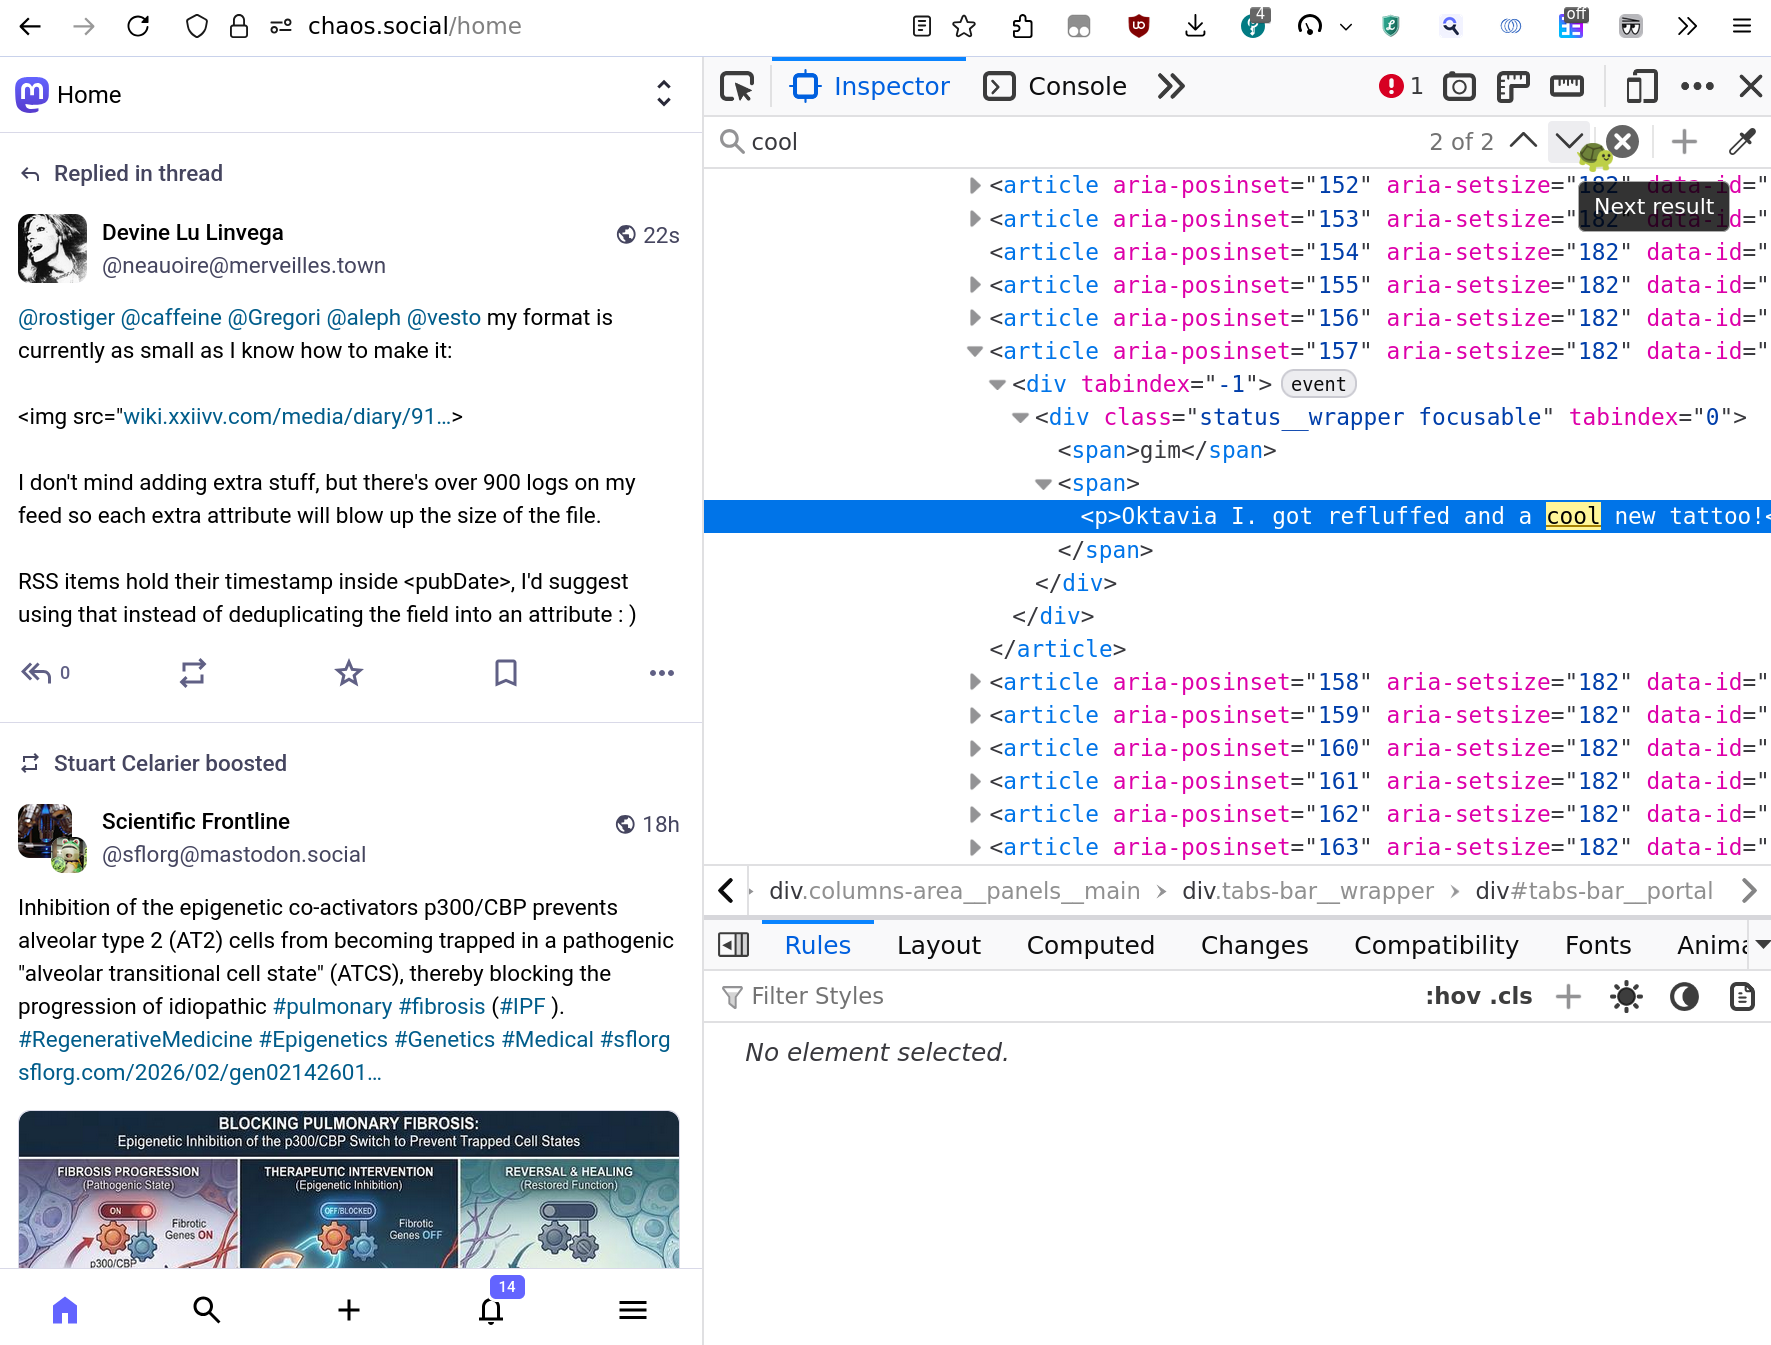Viewport: 1771px width, 1345px height.
Task: Click the element picker icon in DevTools
Action: [737, 87]
